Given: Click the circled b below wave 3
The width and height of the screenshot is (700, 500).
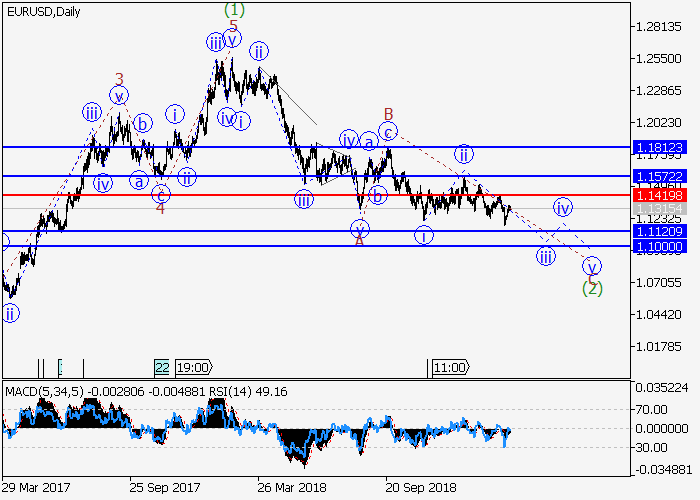Looking at the screenshot, I should (143, 124).
